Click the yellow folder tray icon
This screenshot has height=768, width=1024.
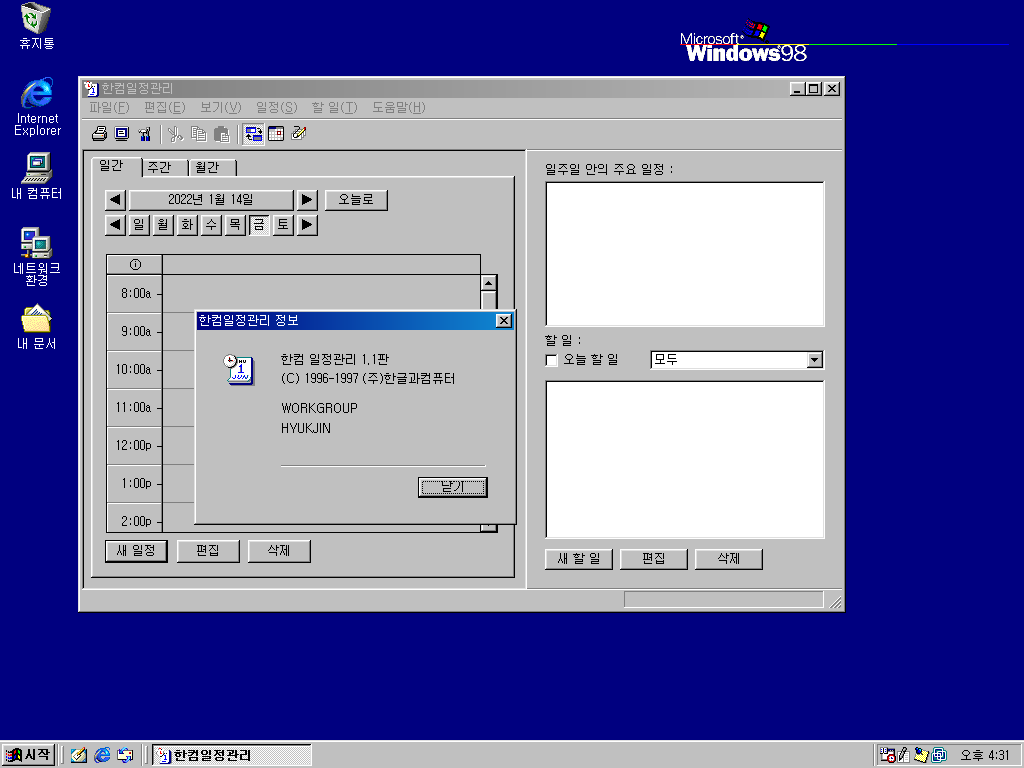921,755
